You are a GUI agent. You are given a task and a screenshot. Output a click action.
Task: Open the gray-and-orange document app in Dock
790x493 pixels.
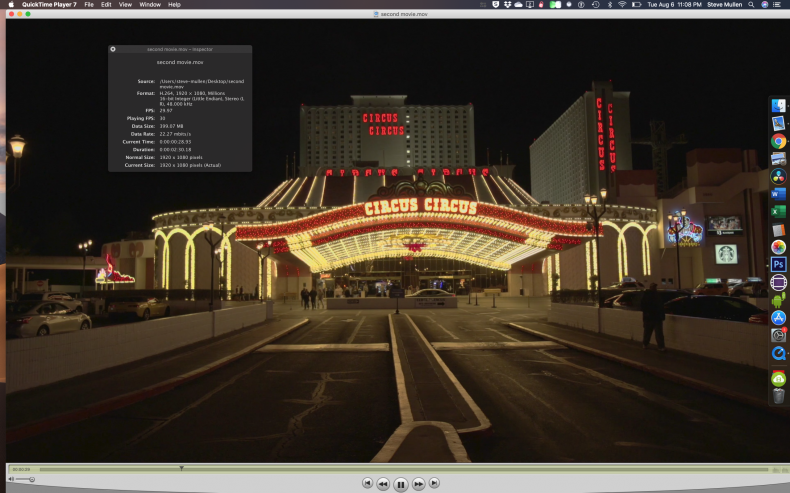tap(778, 229)
